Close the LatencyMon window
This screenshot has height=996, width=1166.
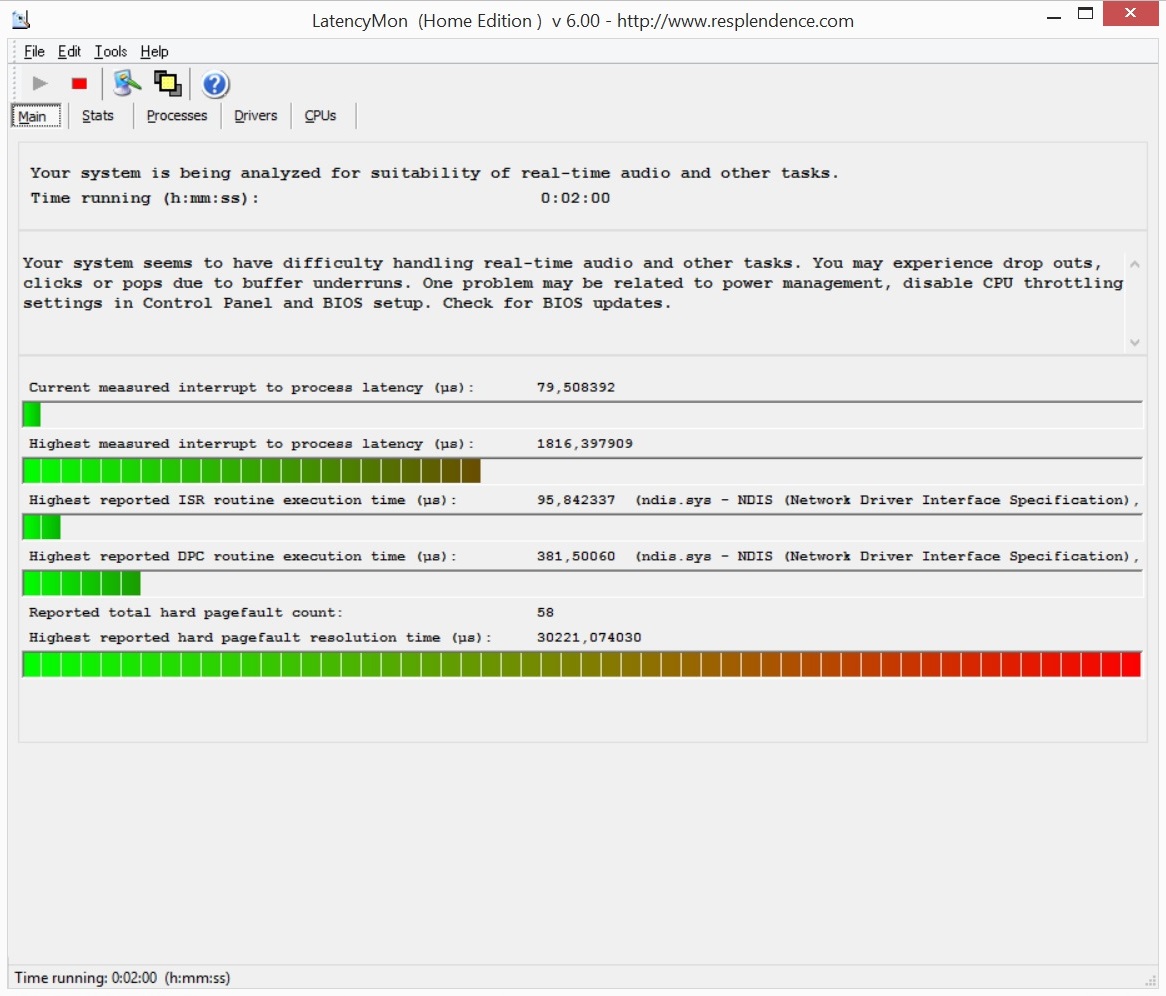pyautogui.click(x=1130, y=13)
